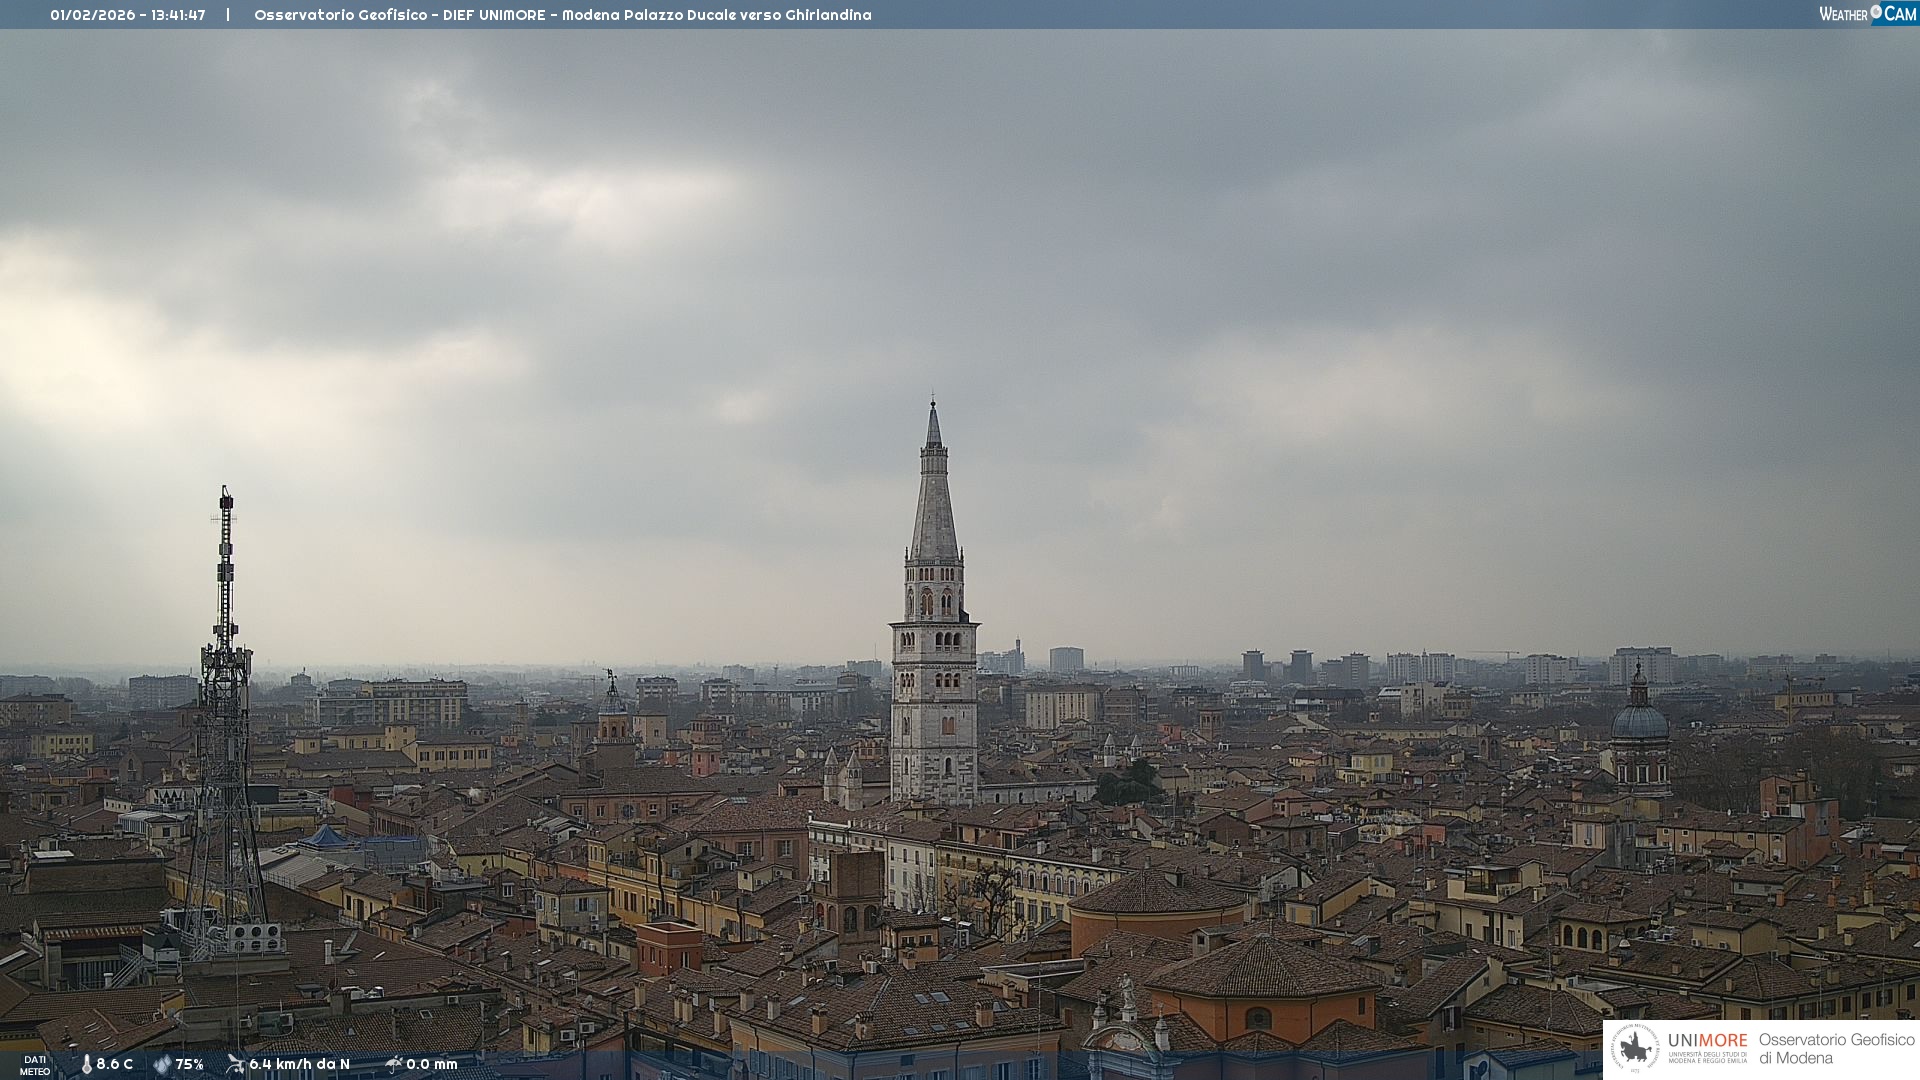Screen dimensions: 1920x1080
Task: Click the thermometer temperature icon
Action: click(x=86, y=1065)
